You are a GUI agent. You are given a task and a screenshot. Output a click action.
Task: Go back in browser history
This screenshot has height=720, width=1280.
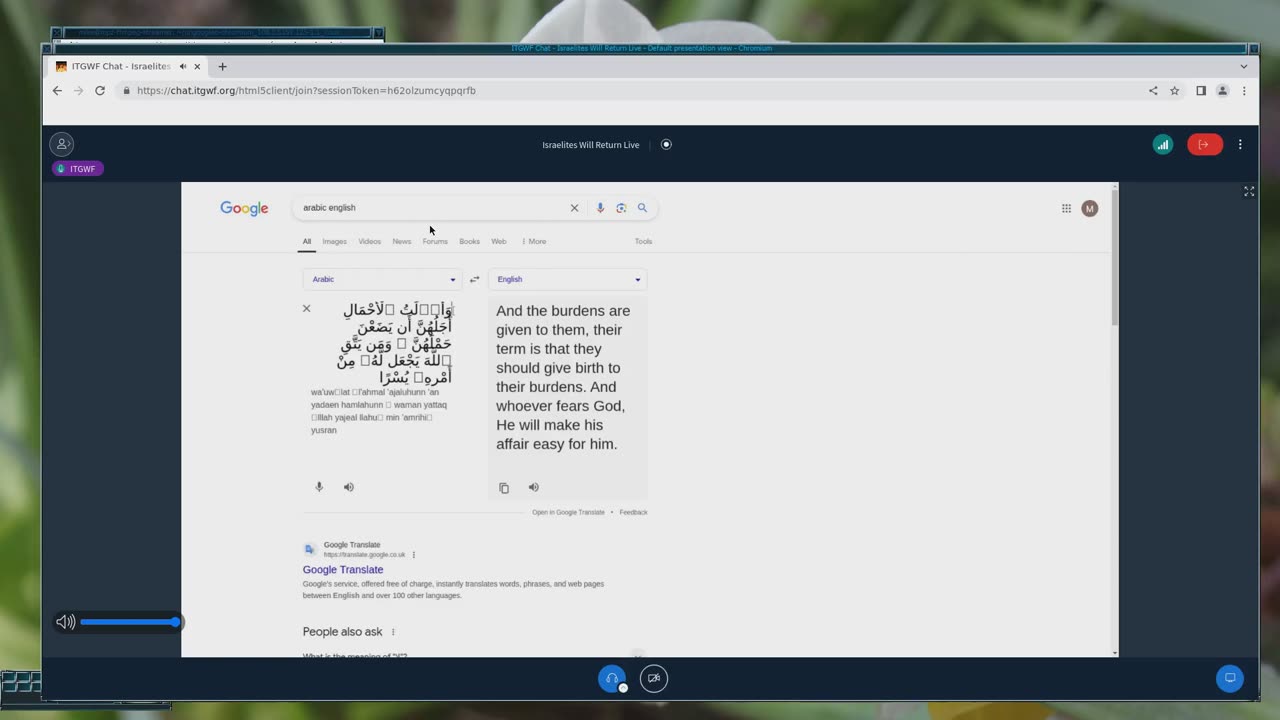click(x=57, y=90)
